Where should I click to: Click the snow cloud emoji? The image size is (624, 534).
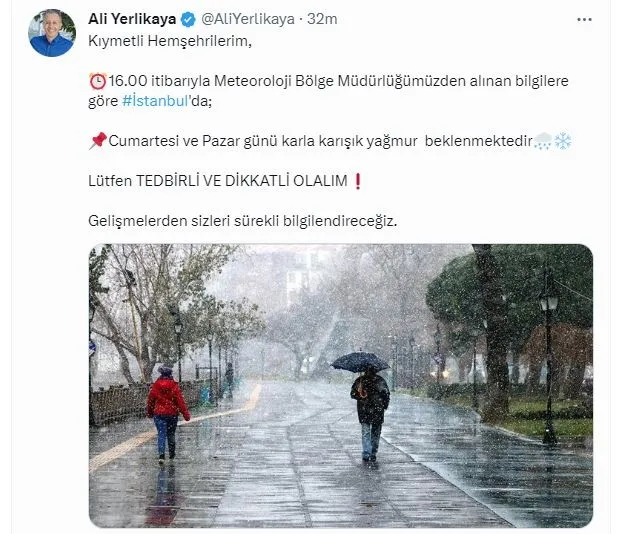[x=543, y=141]
